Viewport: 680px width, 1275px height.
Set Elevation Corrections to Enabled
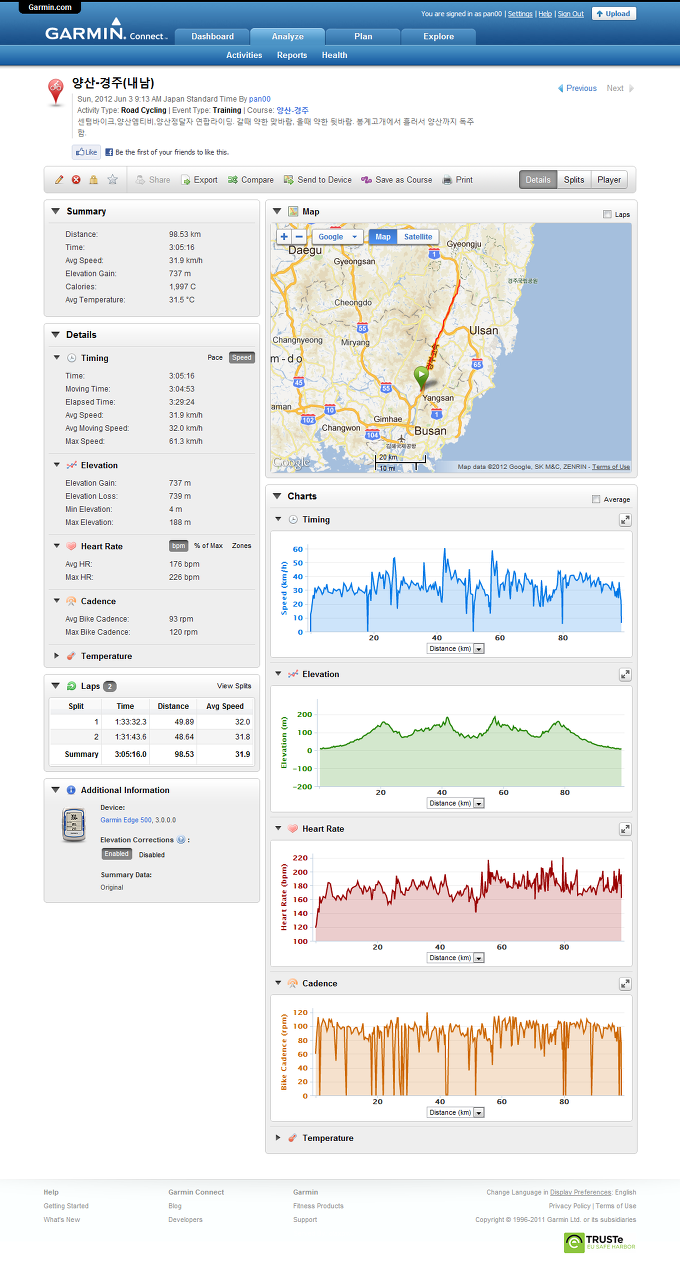pos(117,854)
